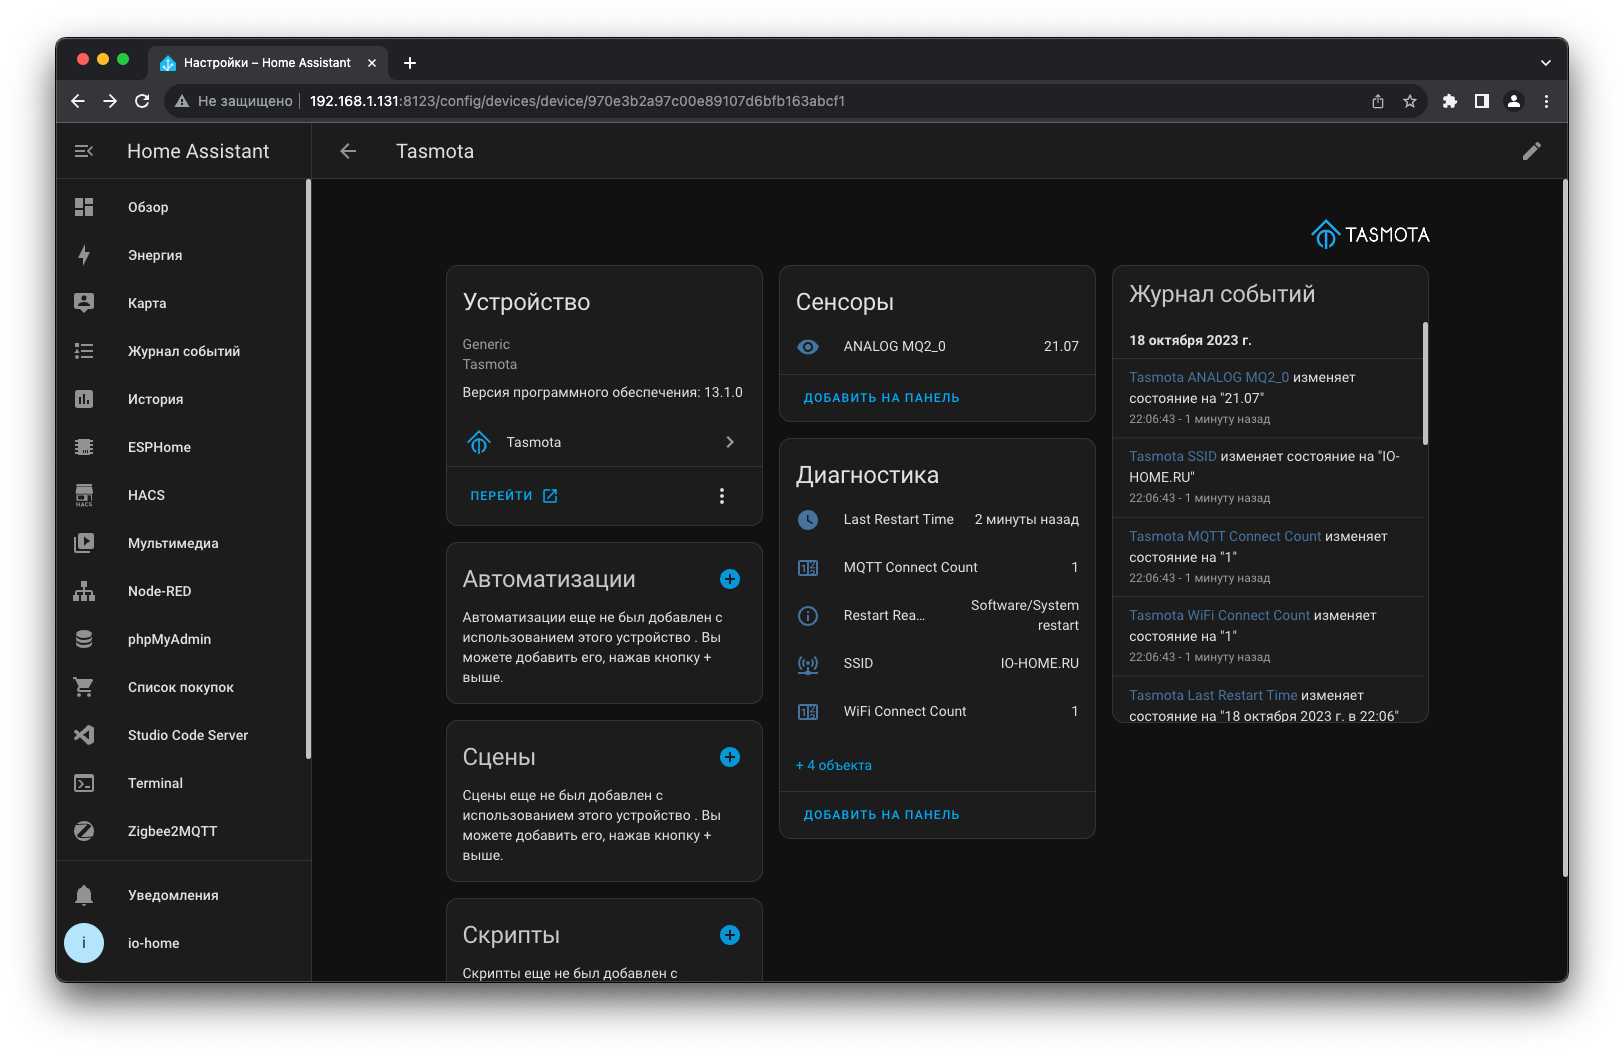Go back using the header arrow

348,151
